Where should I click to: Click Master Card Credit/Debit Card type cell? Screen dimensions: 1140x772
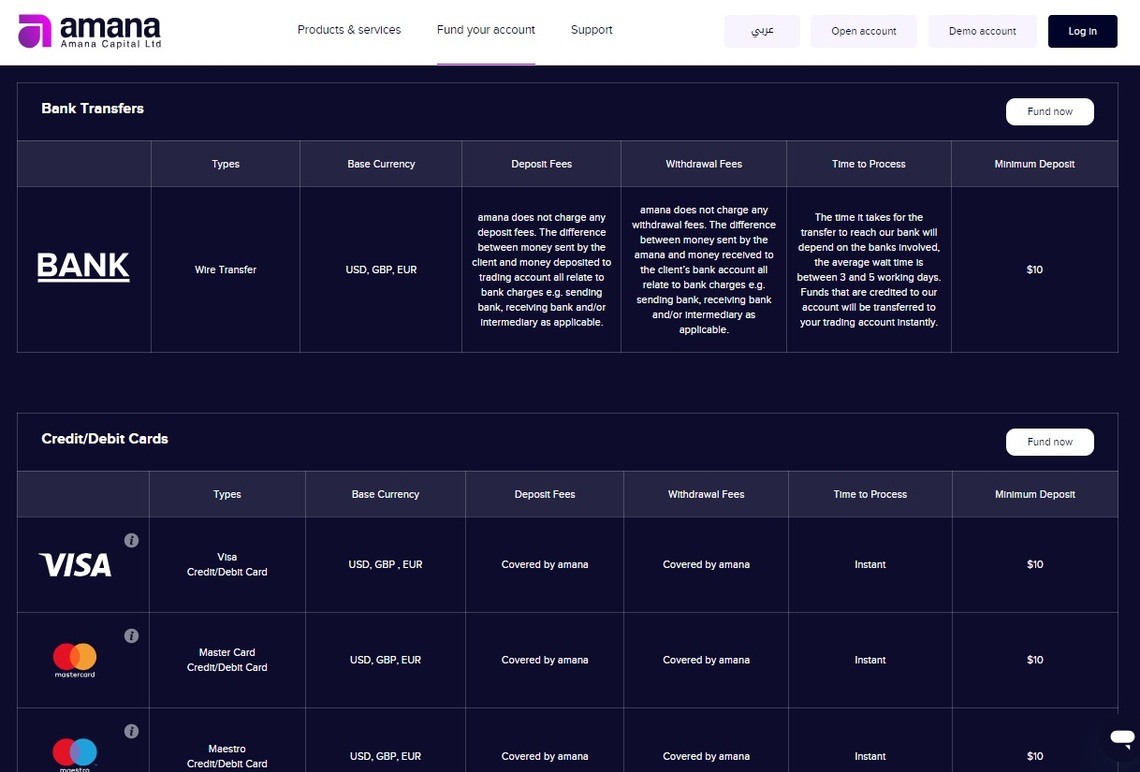[x=227, y=660]
